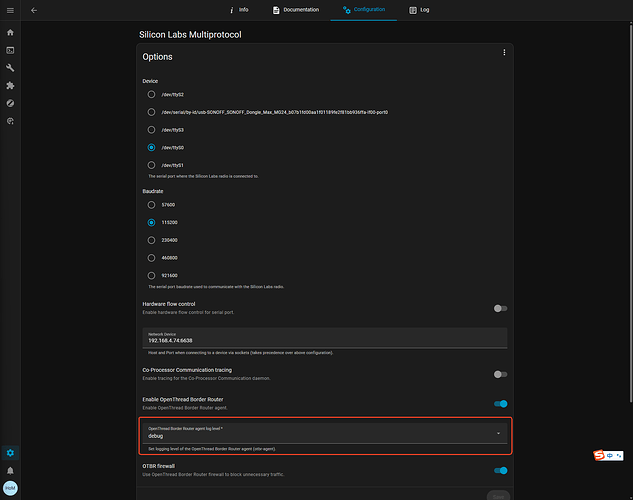Image resolution: width=633 pixels, height=500 pixels.
Task: Enable Hardware flow control toggle
Action: coord(500,308)
